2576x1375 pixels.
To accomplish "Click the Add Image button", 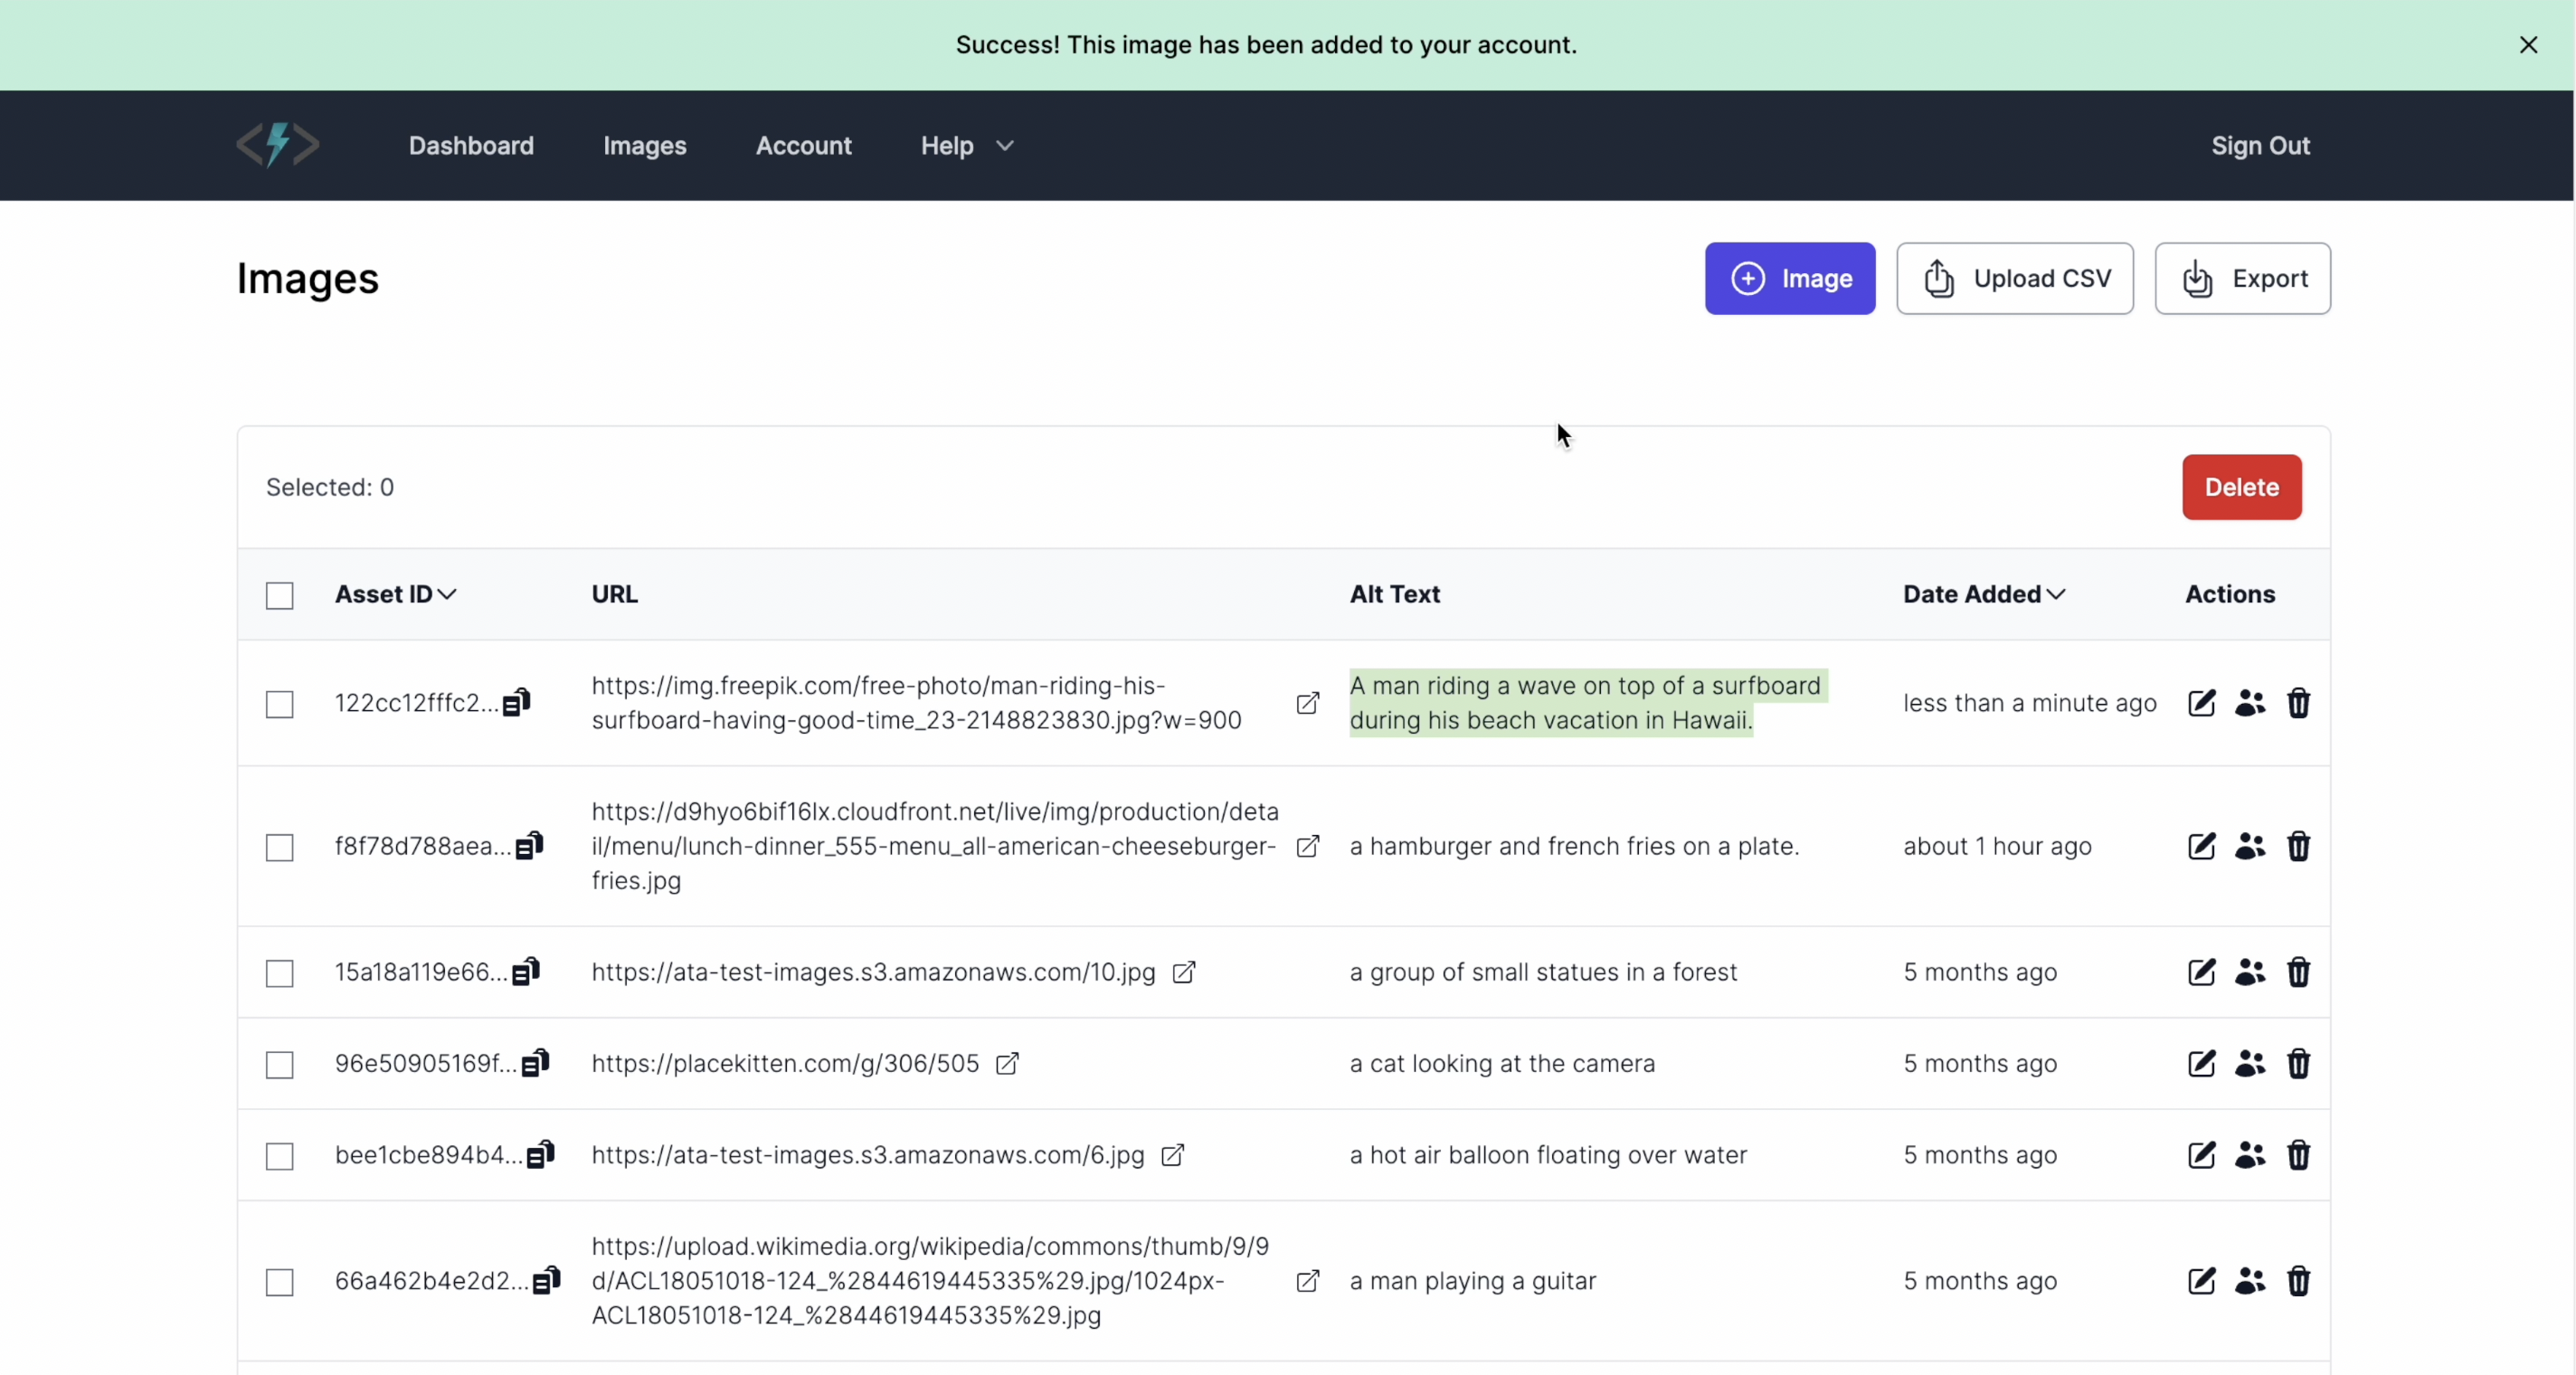I will pyautogui.click(x=1791, y=278).
